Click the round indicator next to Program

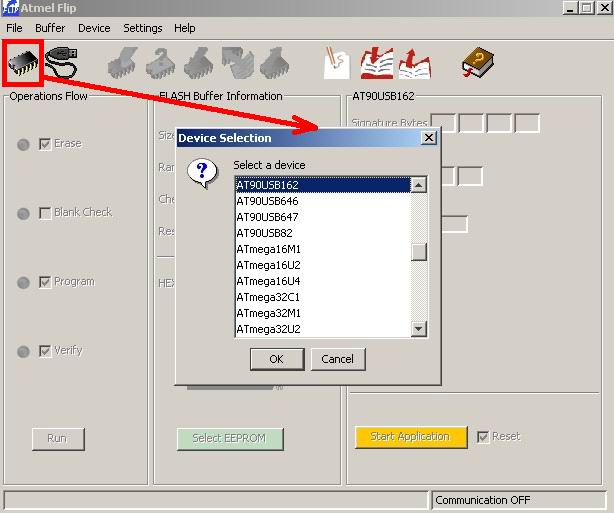click(23, 282)
